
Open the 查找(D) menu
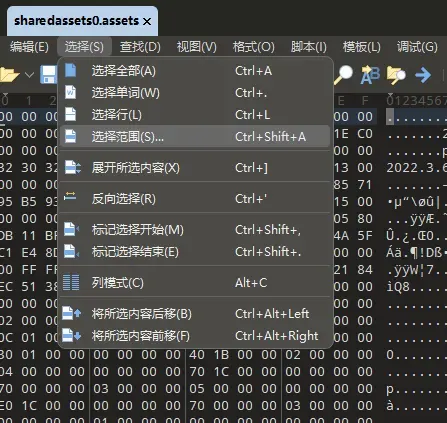click(x=140, y=47)
